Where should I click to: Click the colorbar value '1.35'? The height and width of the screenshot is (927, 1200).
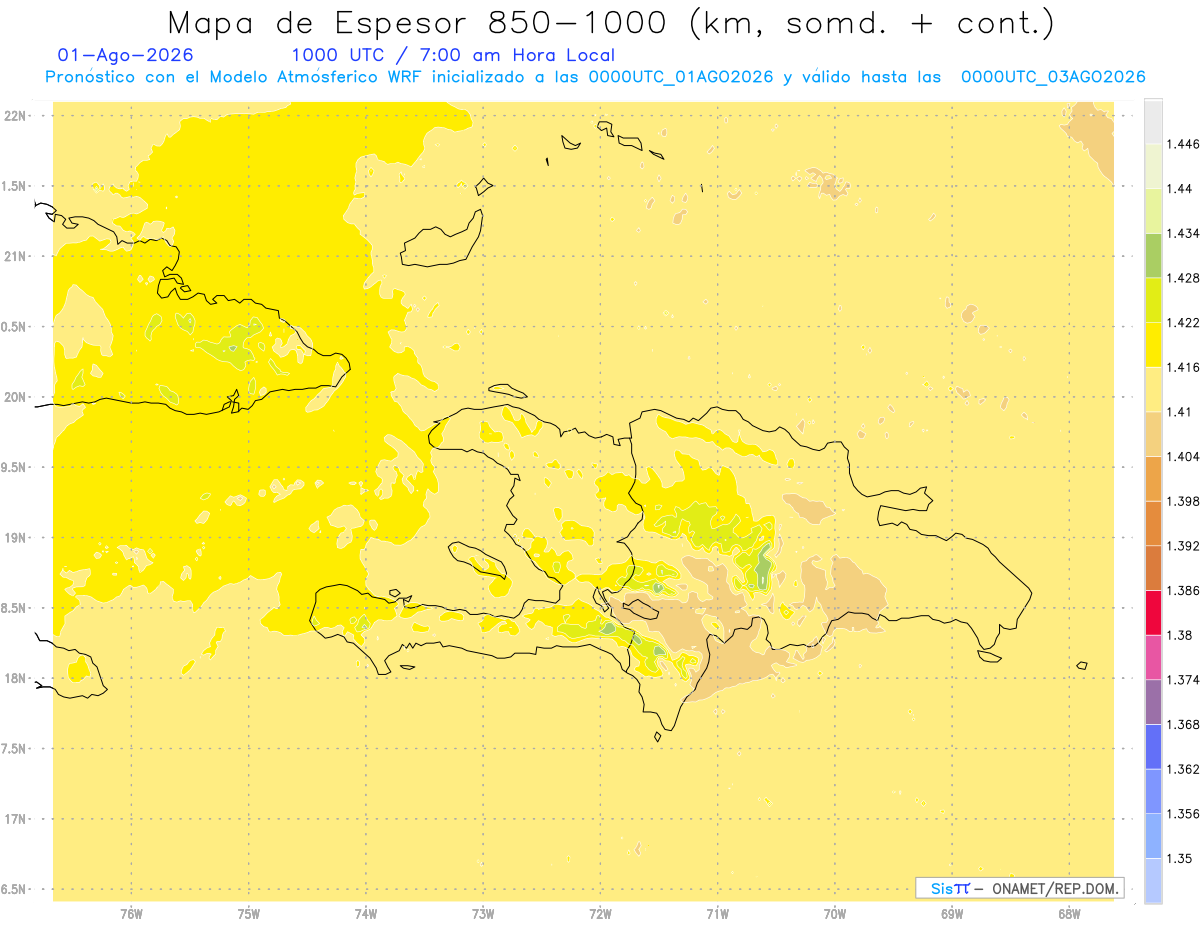point(1179,858)
